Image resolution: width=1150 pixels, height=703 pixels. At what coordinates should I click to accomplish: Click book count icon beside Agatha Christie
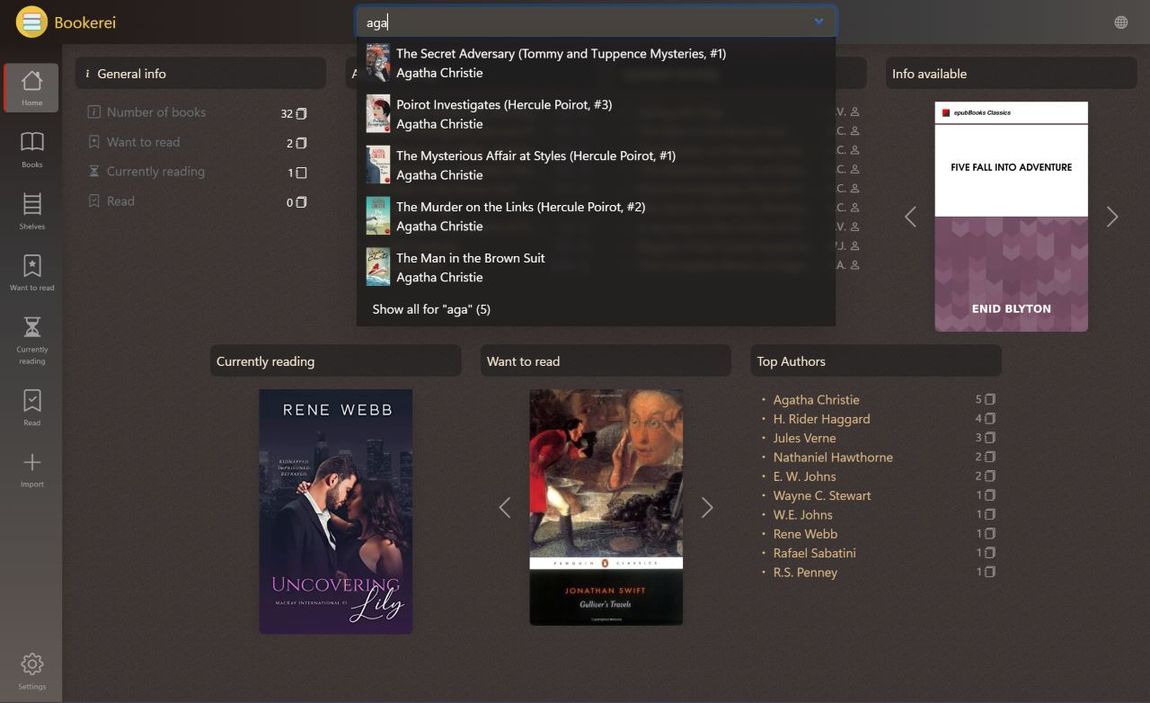point(989,400)
